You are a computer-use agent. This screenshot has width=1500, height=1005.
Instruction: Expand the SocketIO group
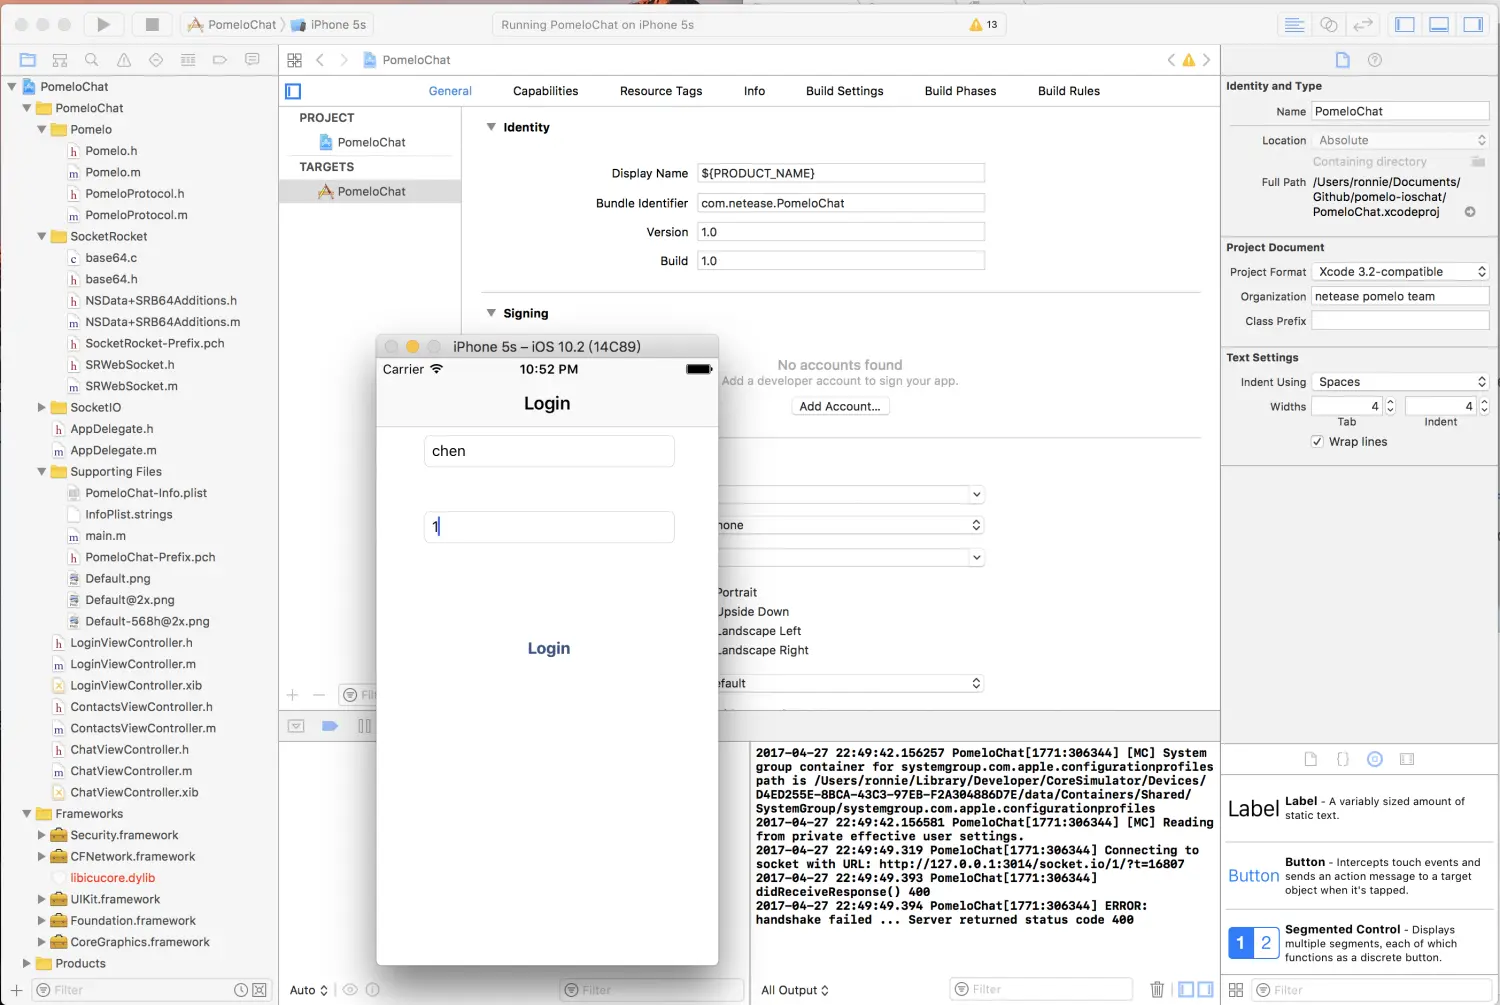(x=42, y=407)
